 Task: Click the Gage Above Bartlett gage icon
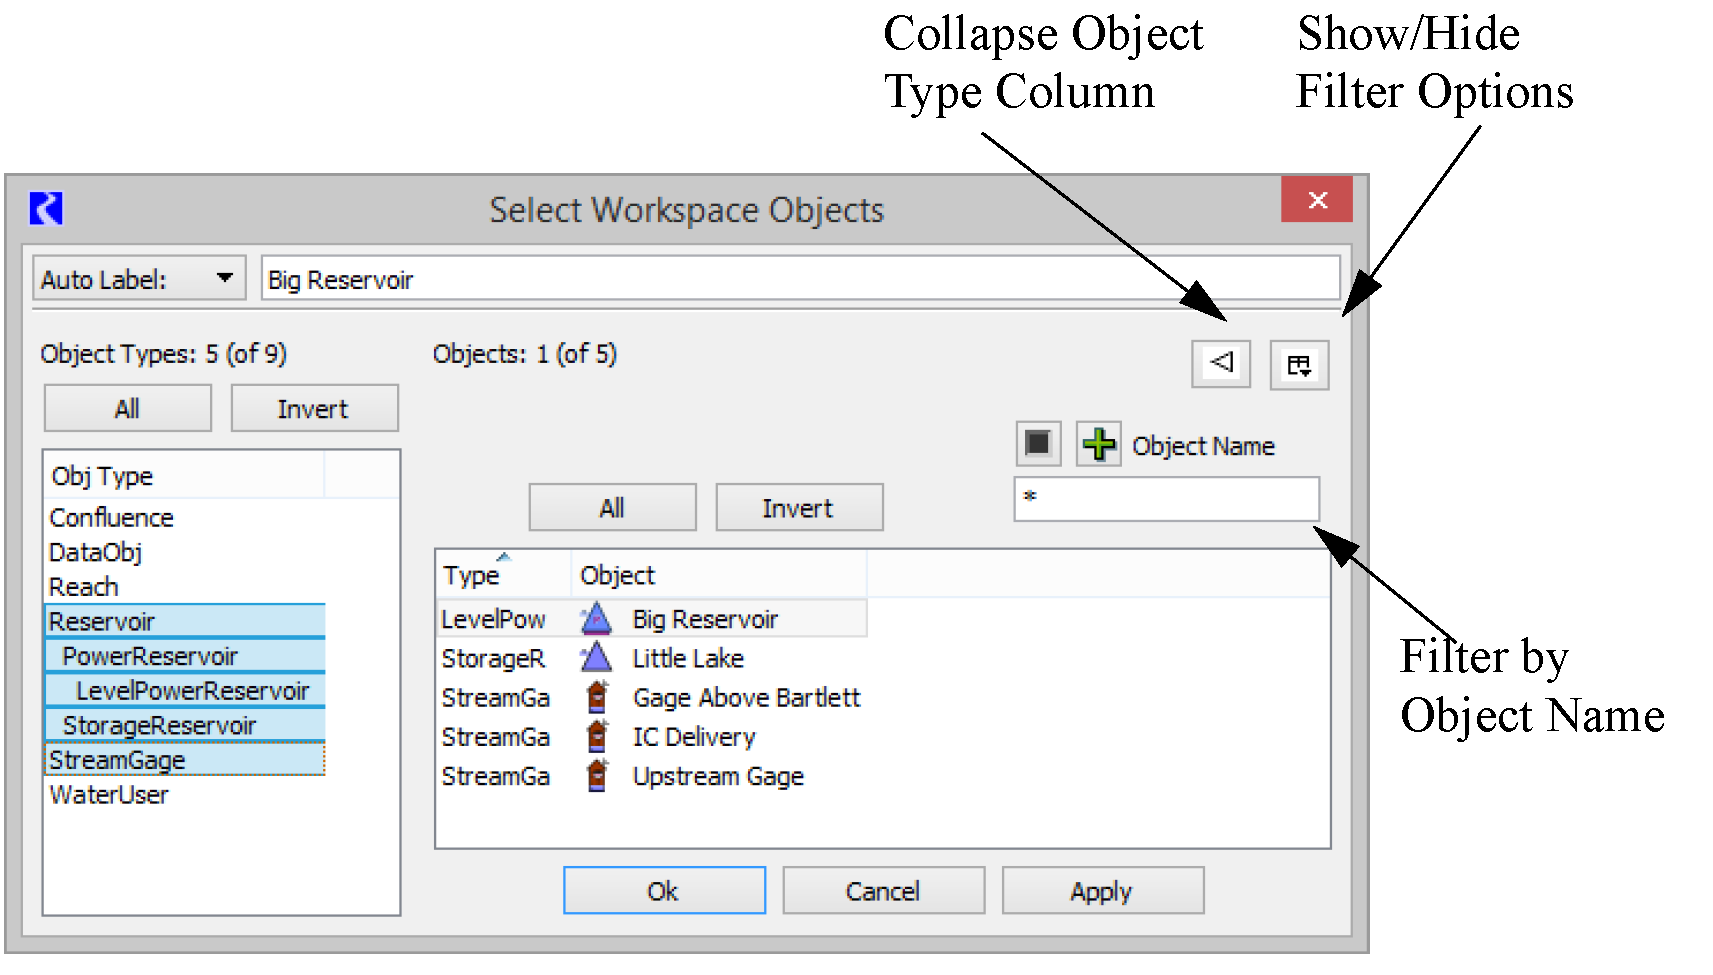click(597, 697)
